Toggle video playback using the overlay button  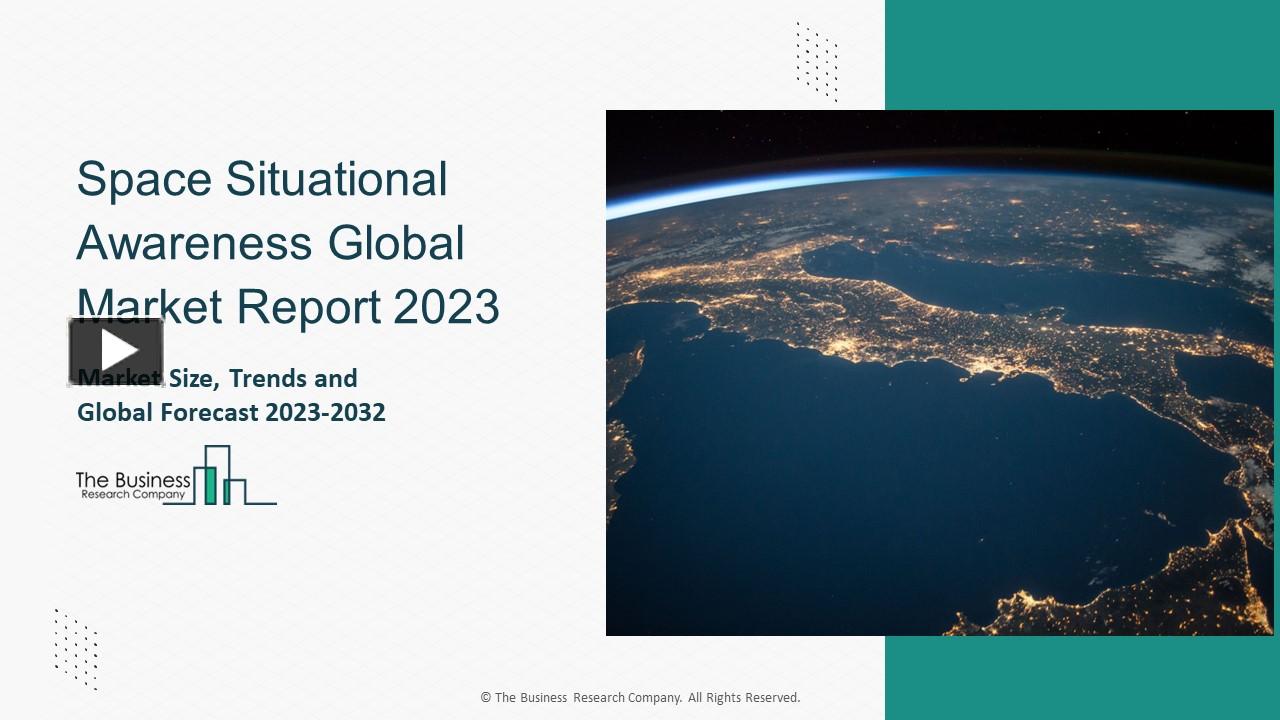(118, 349)
